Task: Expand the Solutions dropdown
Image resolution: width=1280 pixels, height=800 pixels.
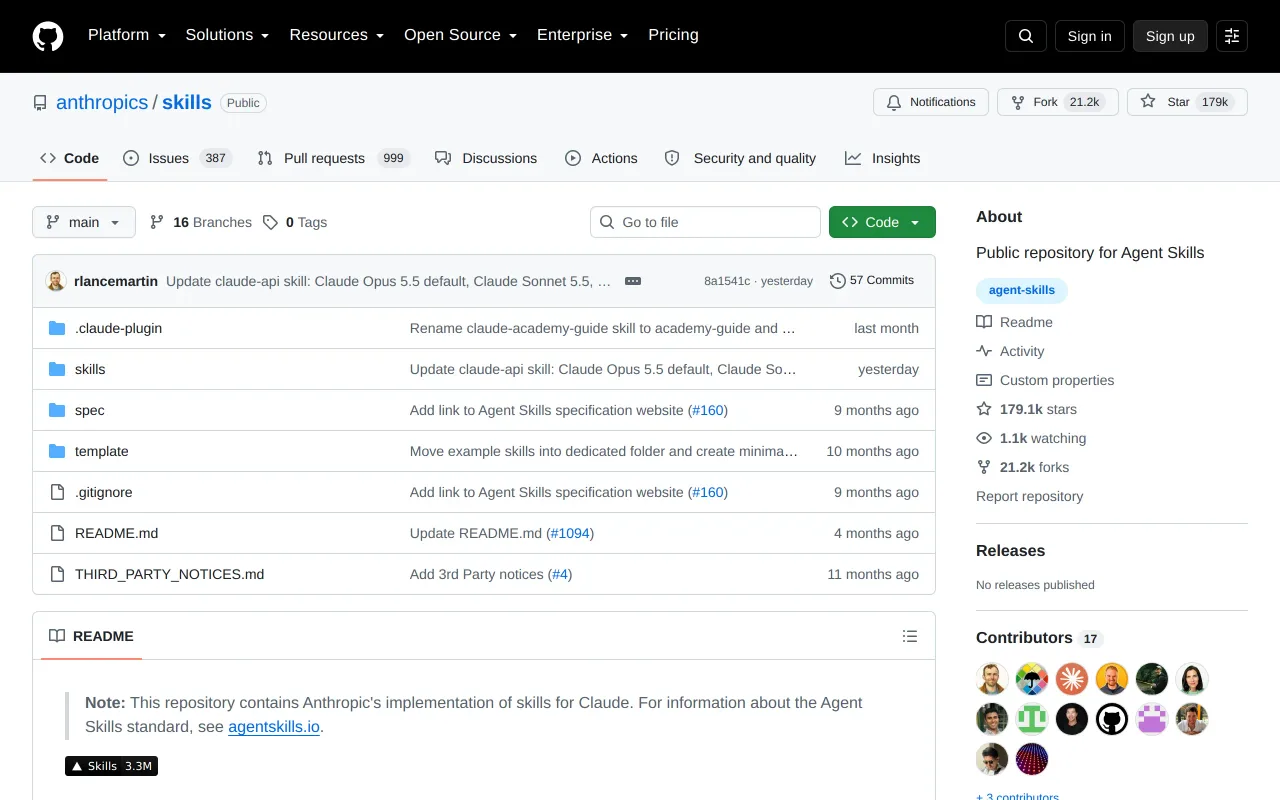Action: 228,35
